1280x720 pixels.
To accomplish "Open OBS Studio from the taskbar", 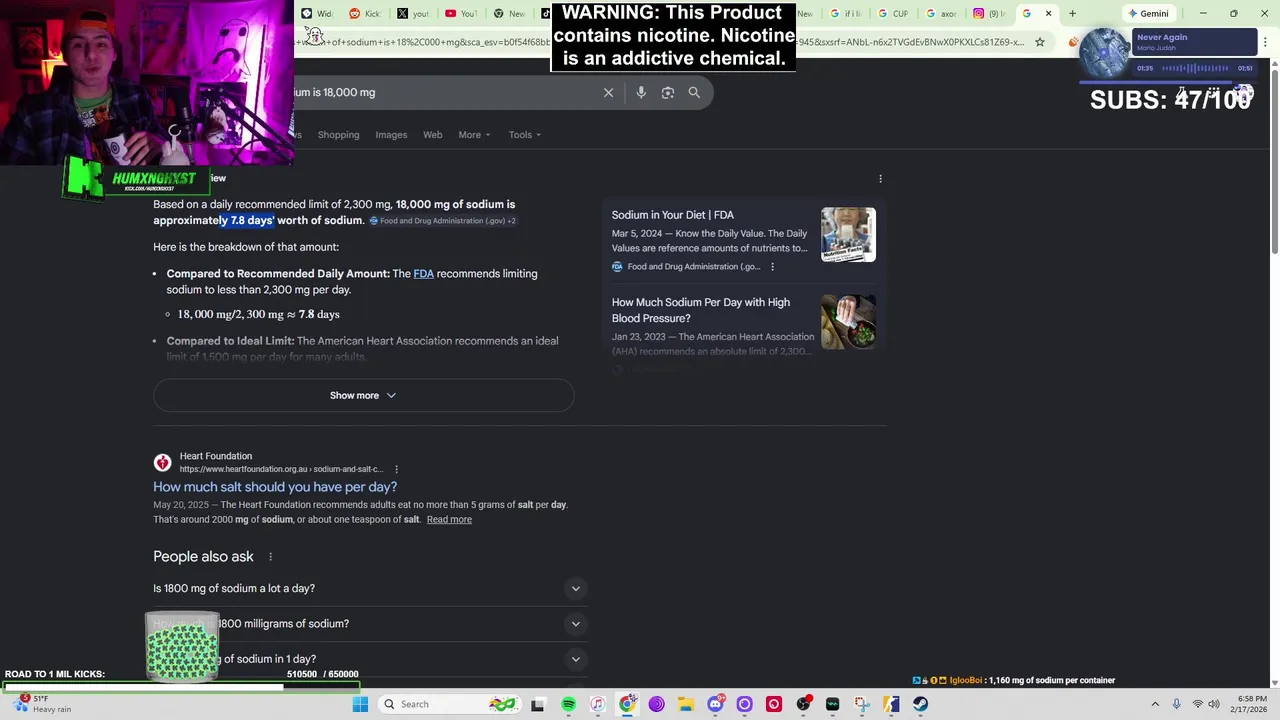I will [803, 704].
